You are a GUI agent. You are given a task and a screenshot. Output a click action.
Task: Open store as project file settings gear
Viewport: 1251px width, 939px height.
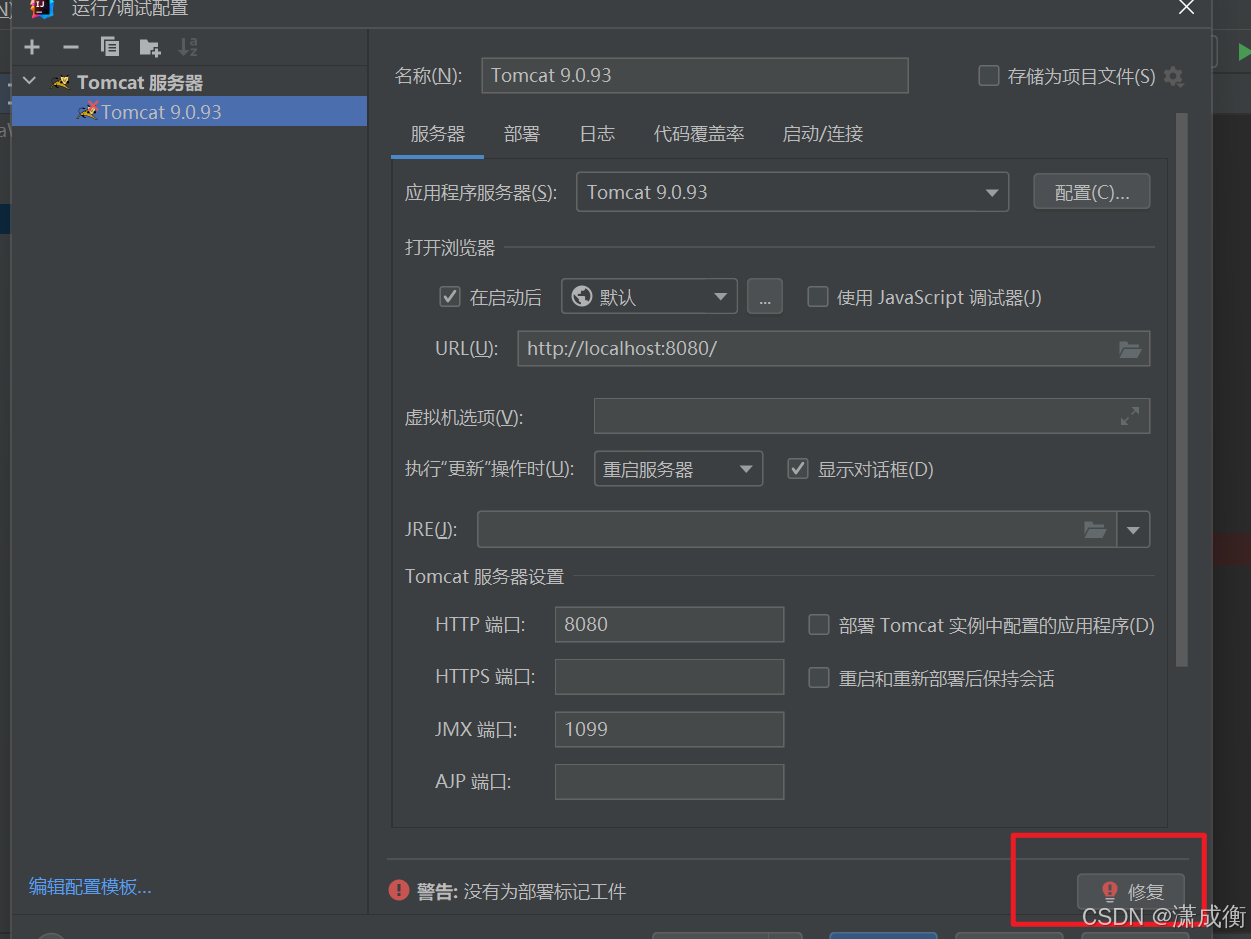(x=1174, y=77)
